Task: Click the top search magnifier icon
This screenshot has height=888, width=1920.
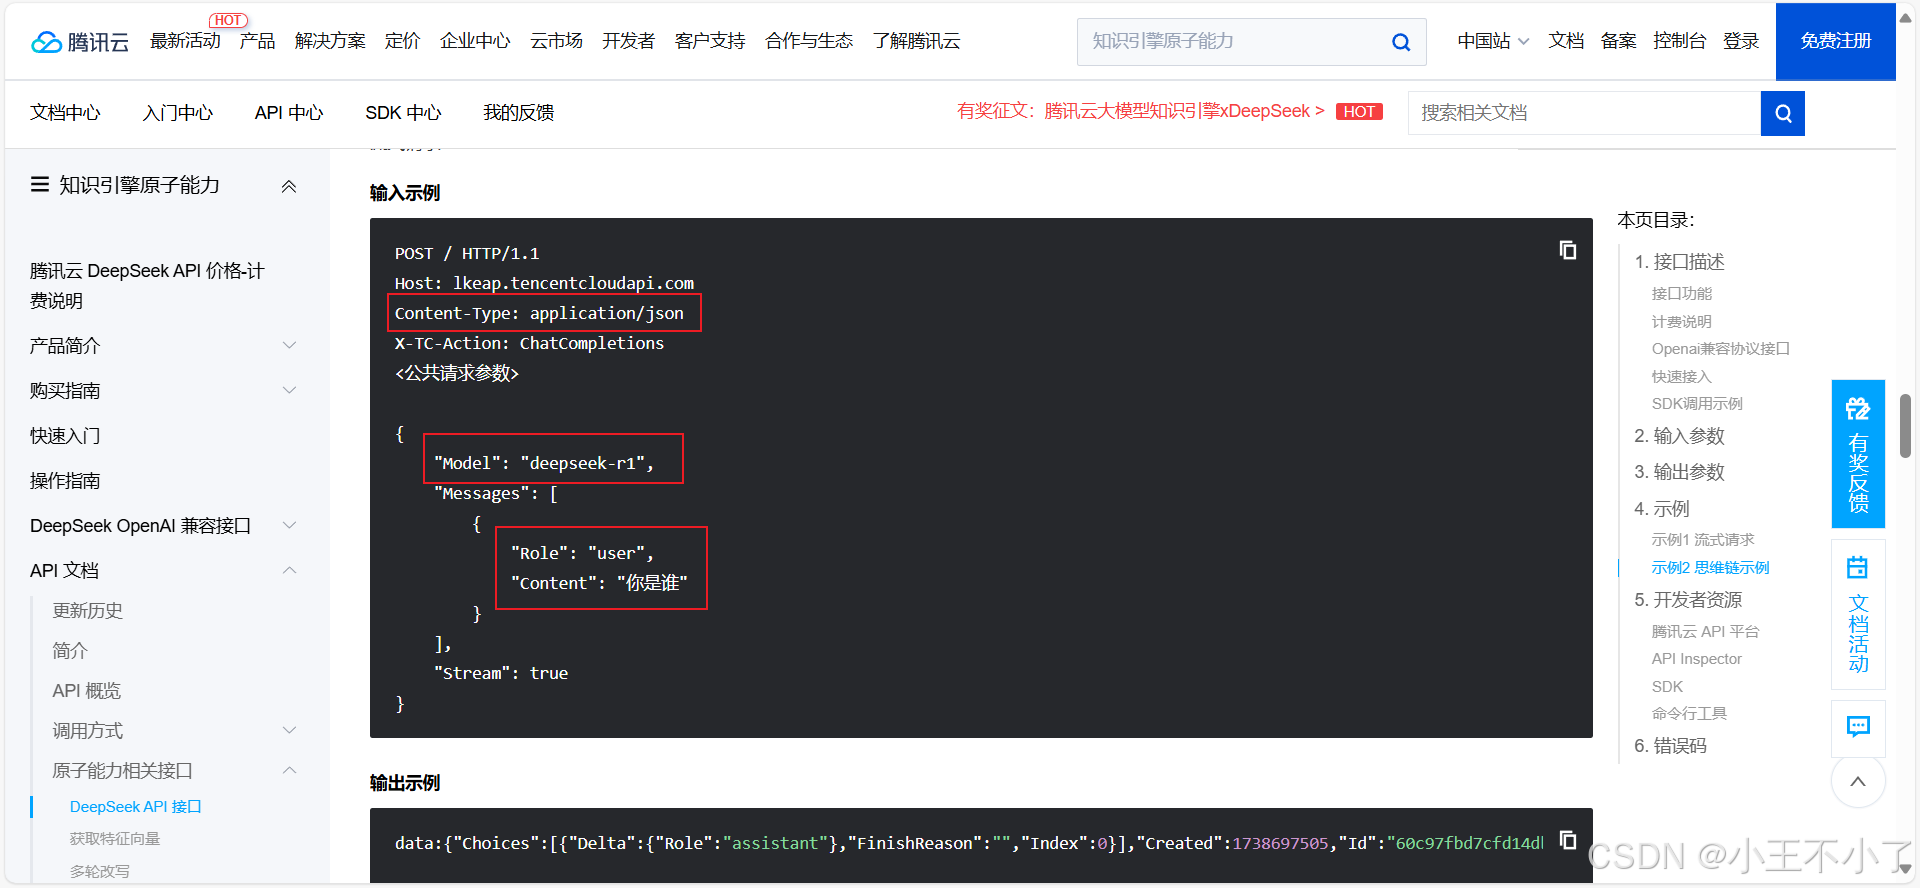Action: [1401, 42]
